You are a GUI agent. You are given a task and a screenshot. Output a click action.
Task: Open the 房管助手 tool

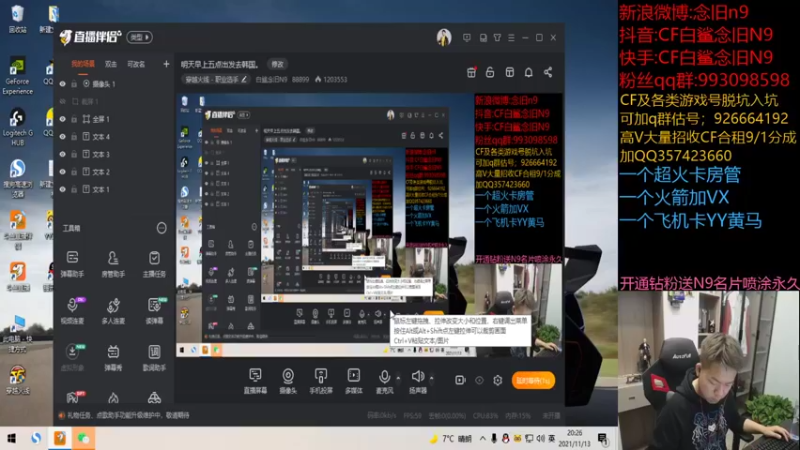(x=113, y=264)
